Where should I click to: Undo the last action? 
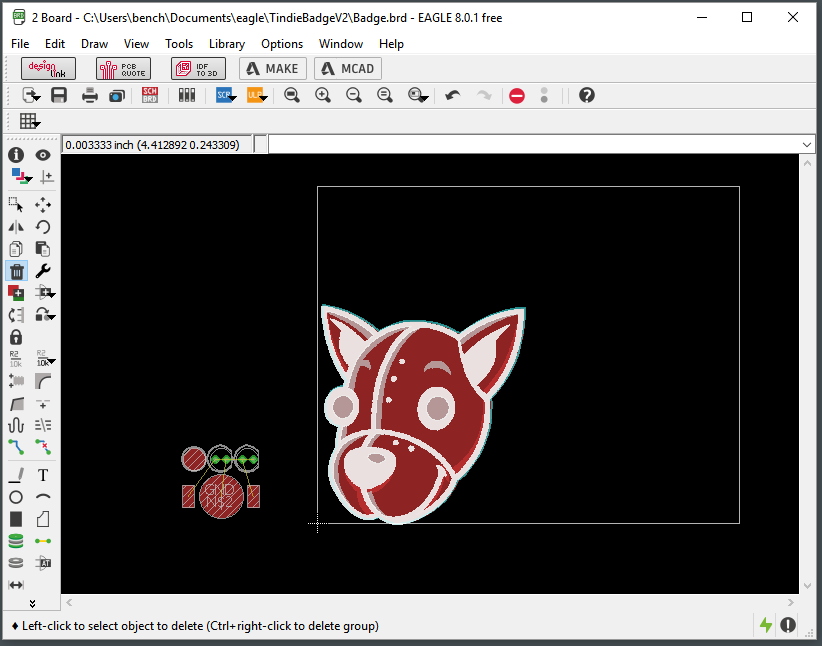[452, 94]
